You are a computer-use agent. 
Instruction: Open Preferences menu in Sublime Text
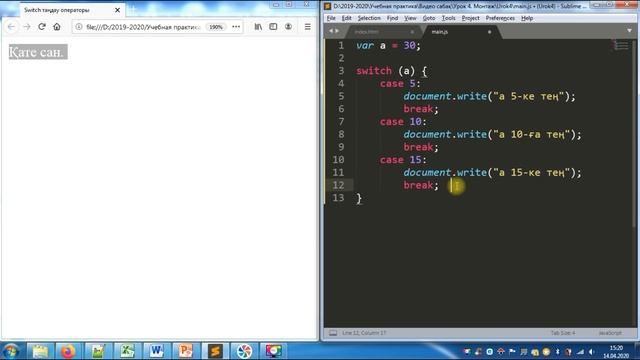[500, 18]
